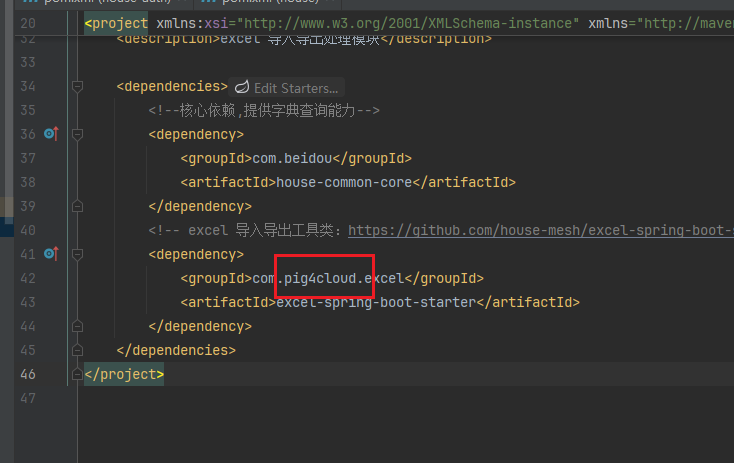The width and height of the screenshot is (734, 463).
Task: Click the sticky <project xmlns:xsi header line
Action: point(409,23)
